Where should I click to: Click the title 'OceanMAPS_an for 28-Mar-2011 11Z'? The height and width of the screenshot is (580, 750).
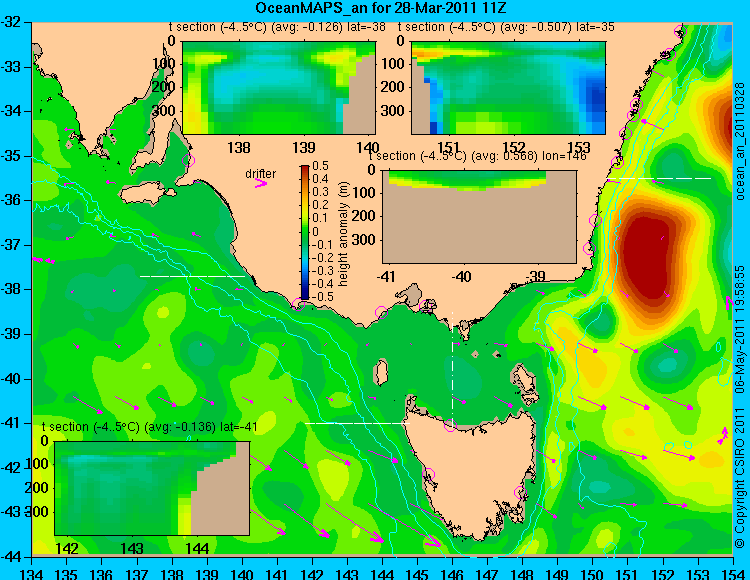point(380,8)
